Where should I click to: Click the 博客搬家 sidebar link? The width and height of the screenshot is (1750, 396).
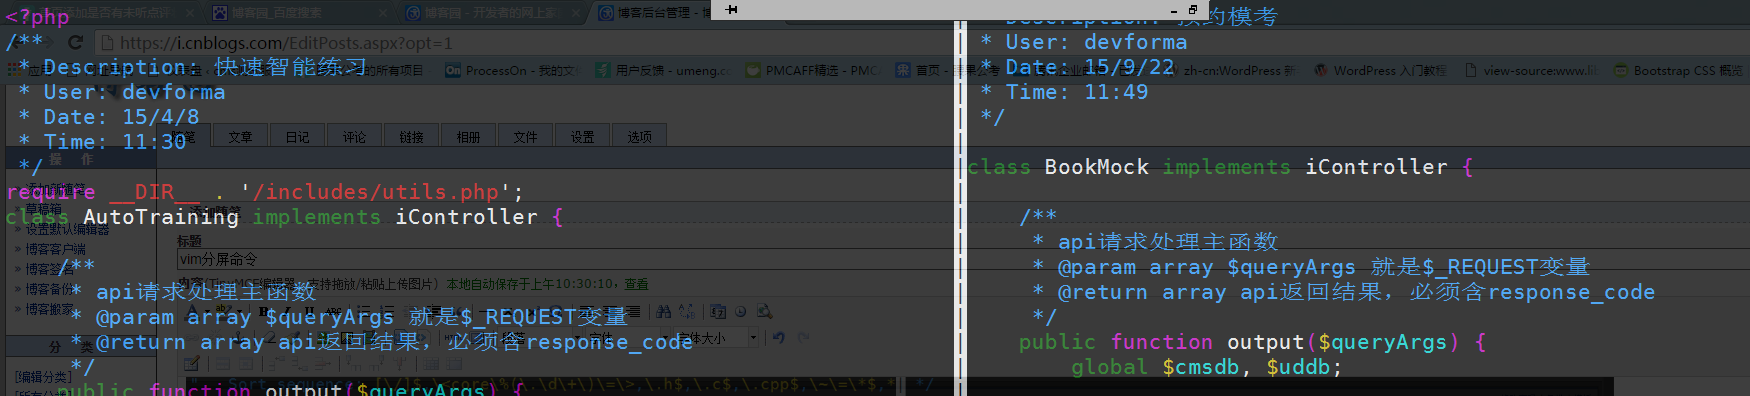click(49, 309)
